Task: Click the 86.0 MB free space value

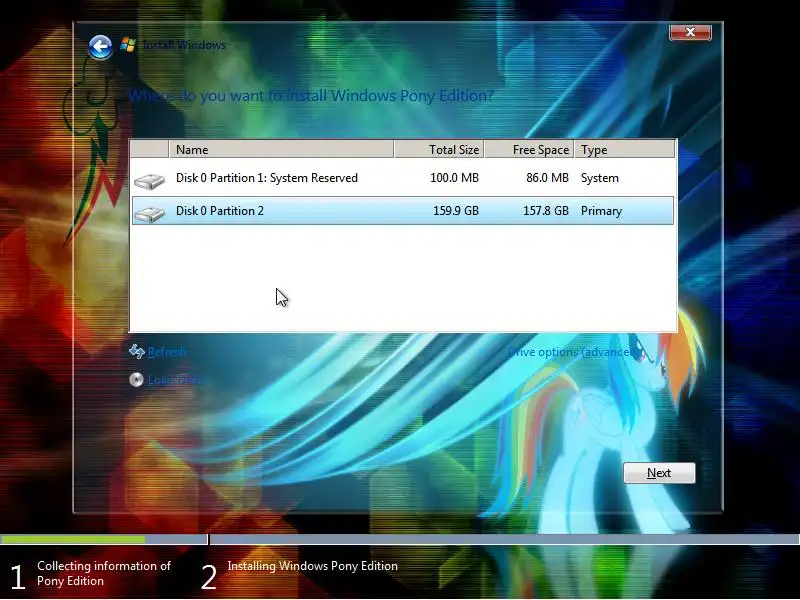Action: coord(547,178)
